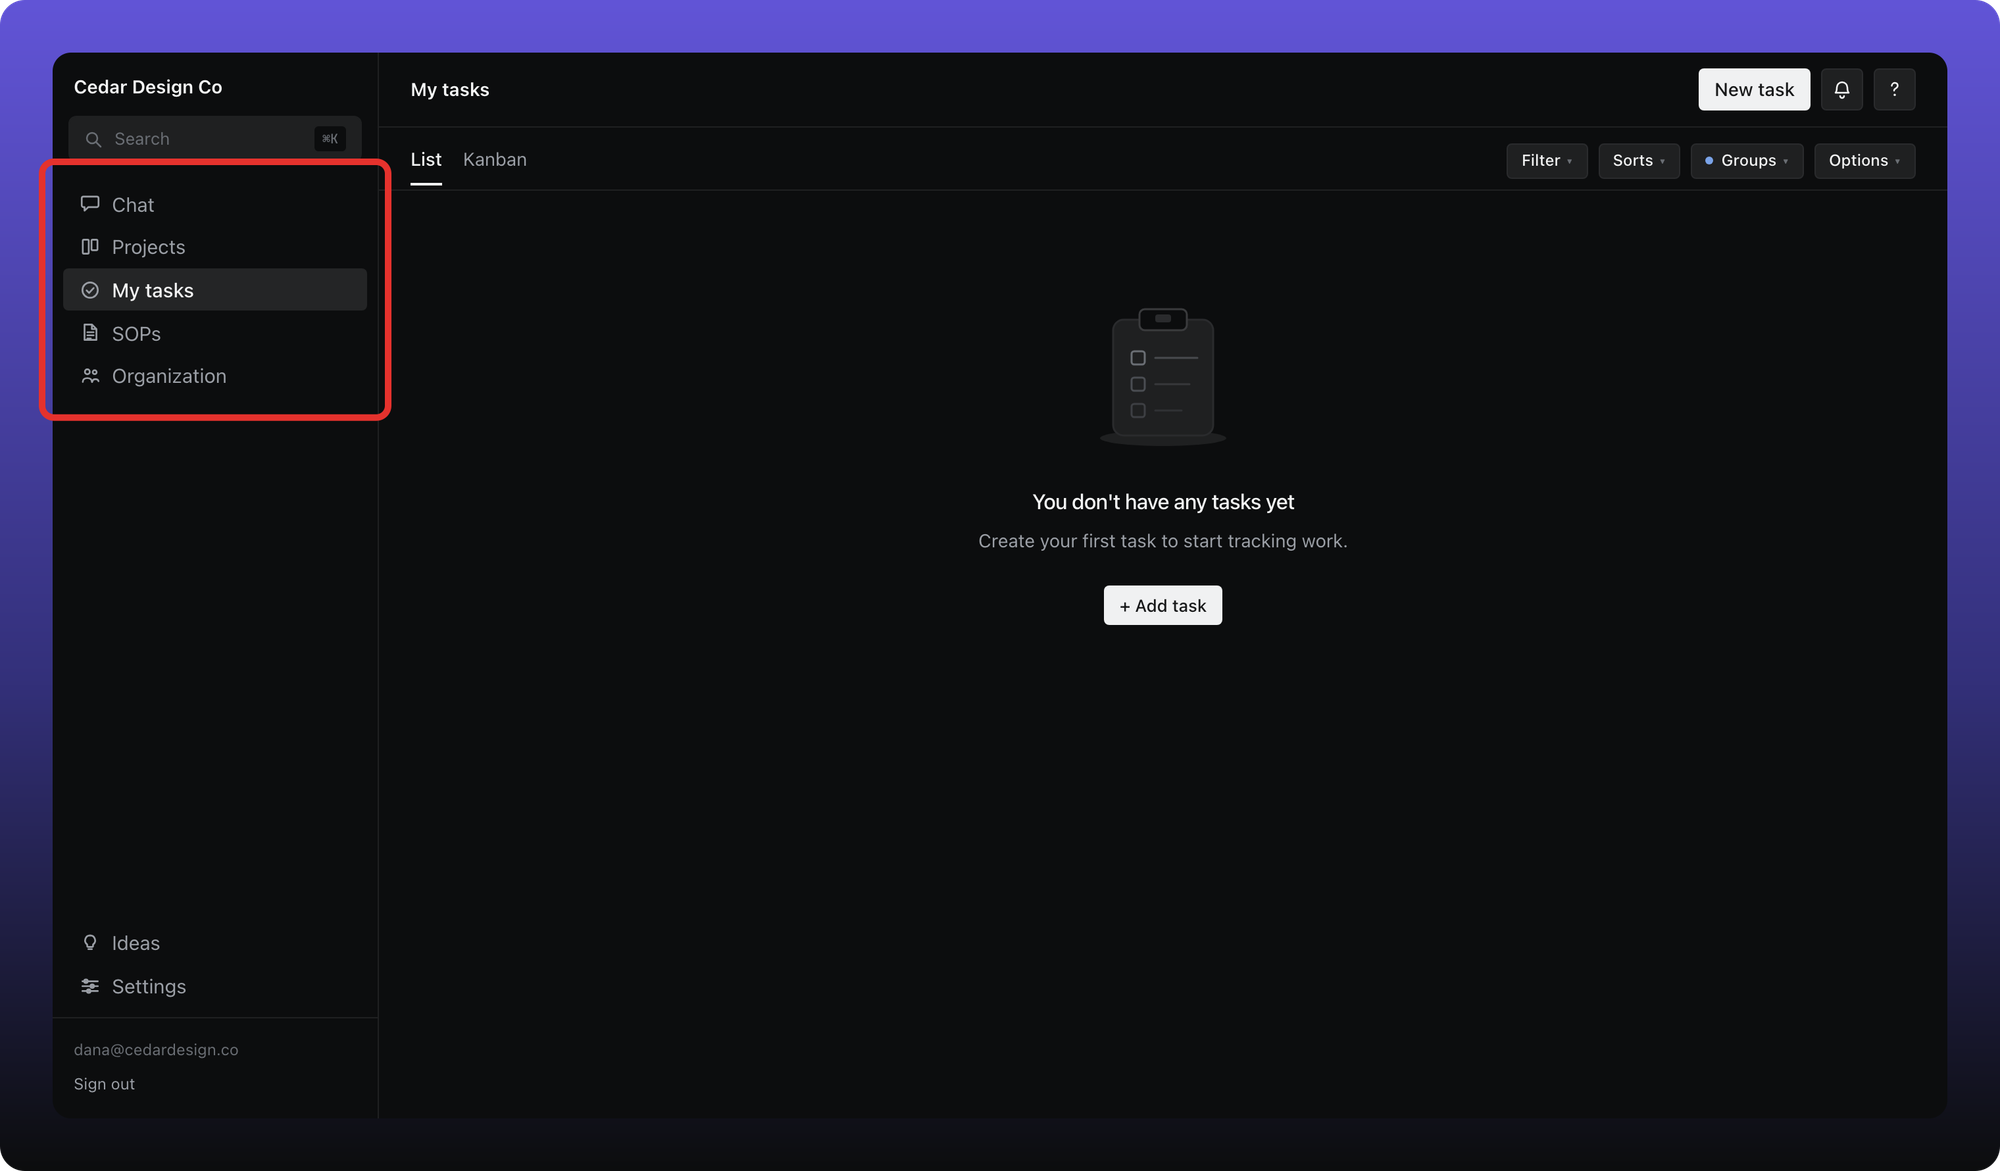Open the Groups dropdown
The height and width of the screenshot is (1171, 2000).
pyautogui.click(x=1746, y=160)
